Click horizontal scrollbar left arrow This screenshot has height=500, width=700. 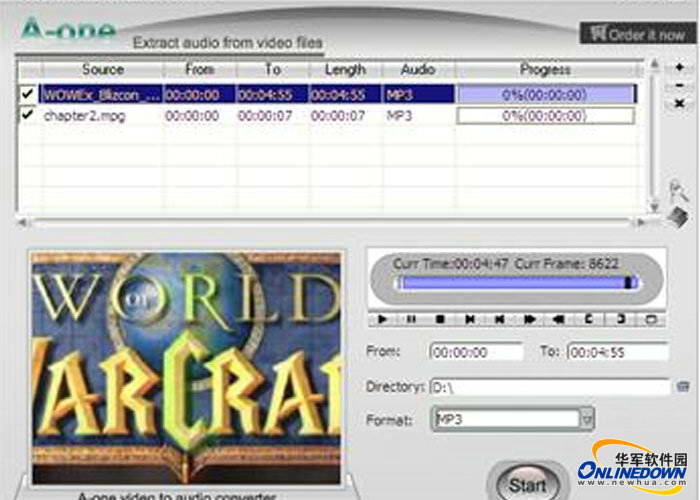pos(22,221)
